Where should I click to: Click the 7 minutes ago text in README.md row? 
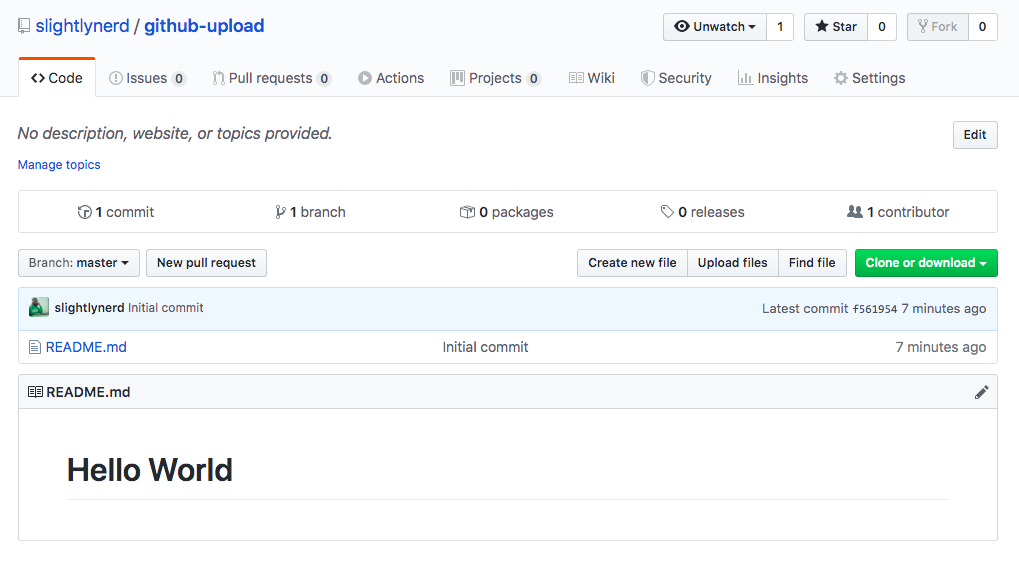tap(940, 347)
